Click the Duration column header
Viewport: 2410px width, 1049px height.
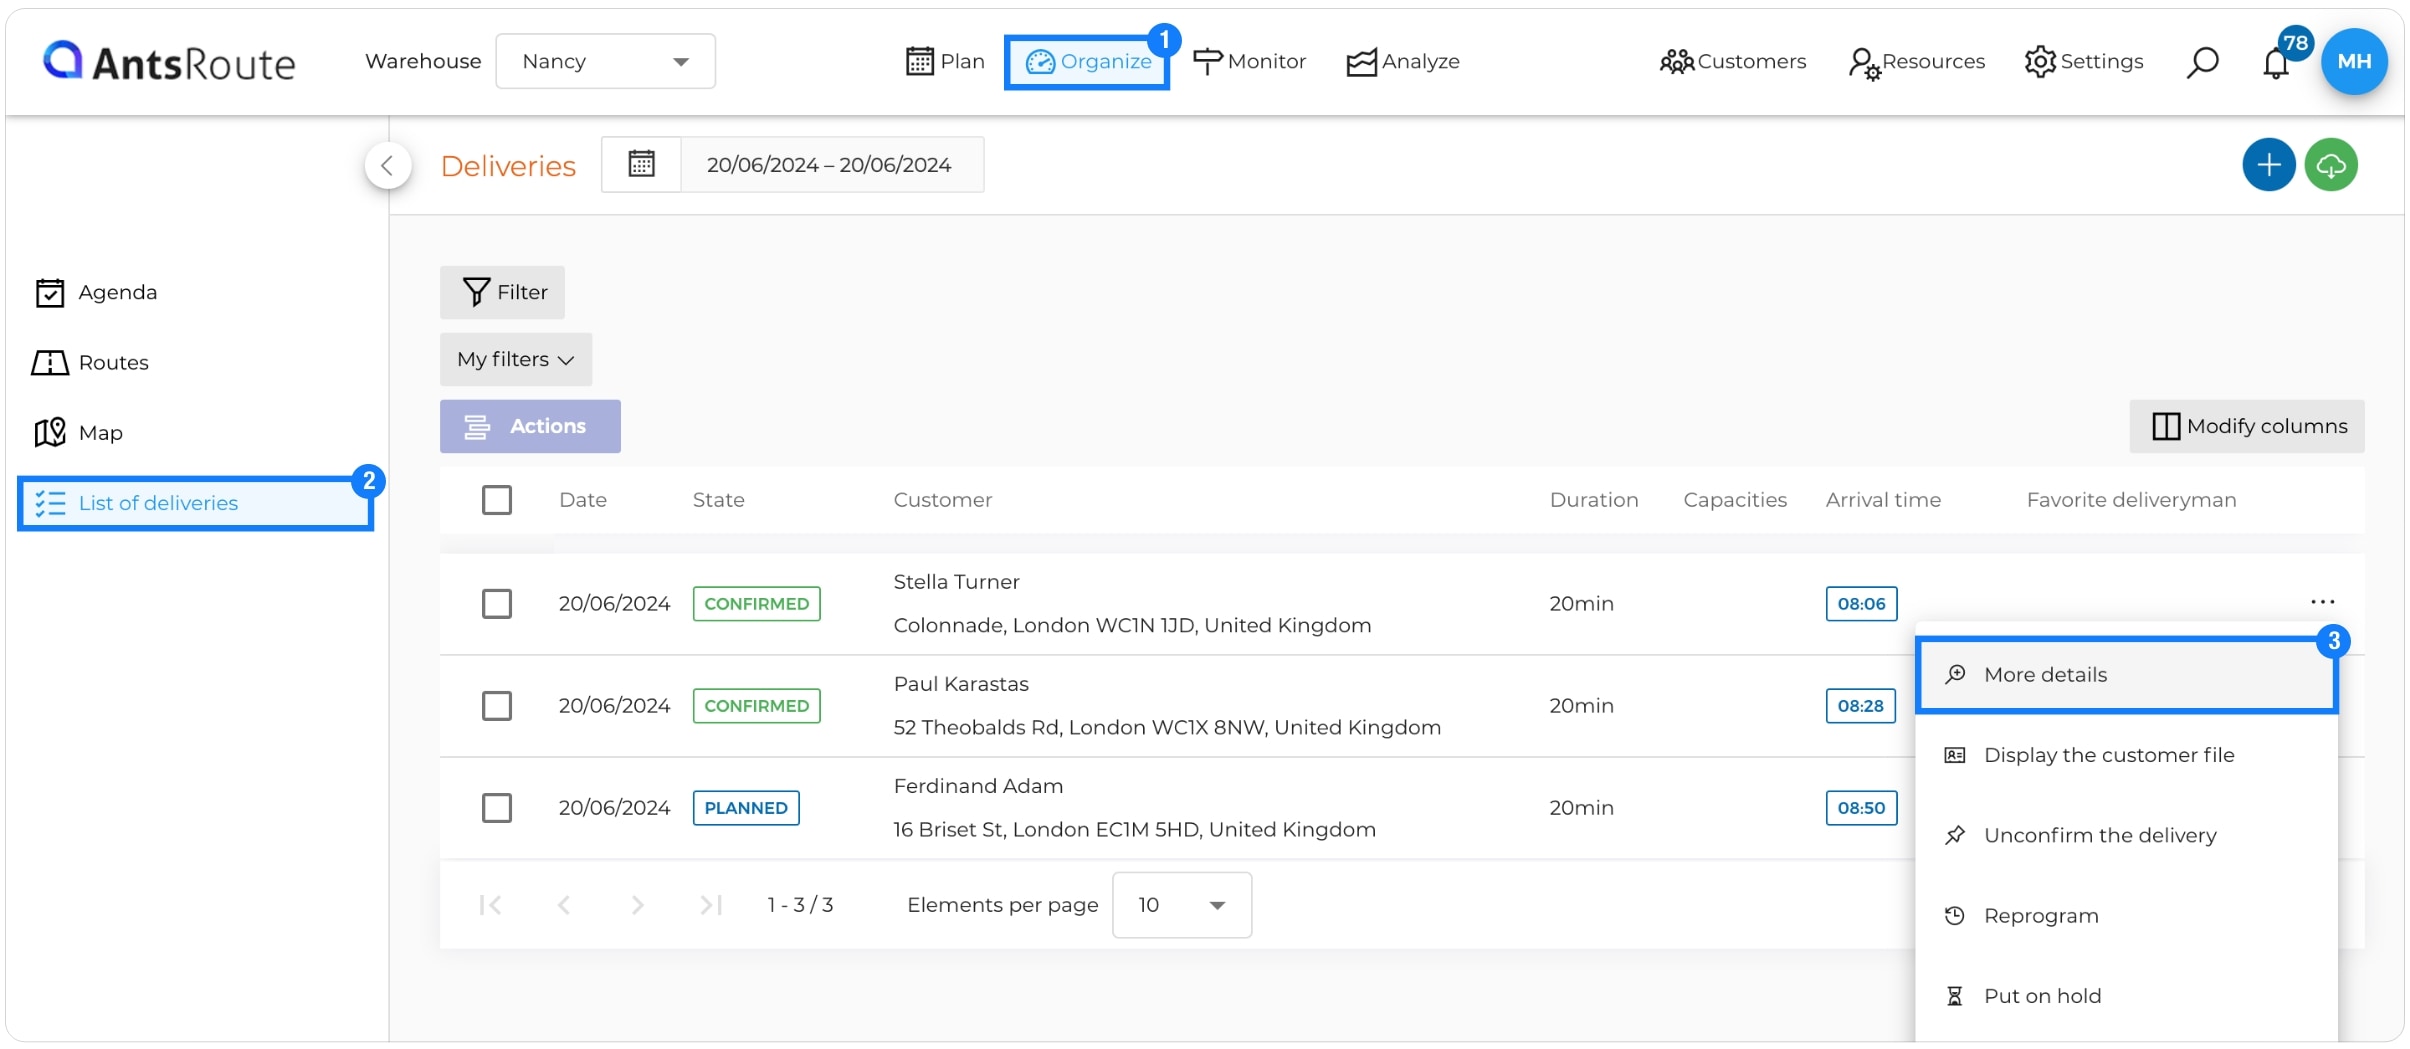pos(1594,500)
